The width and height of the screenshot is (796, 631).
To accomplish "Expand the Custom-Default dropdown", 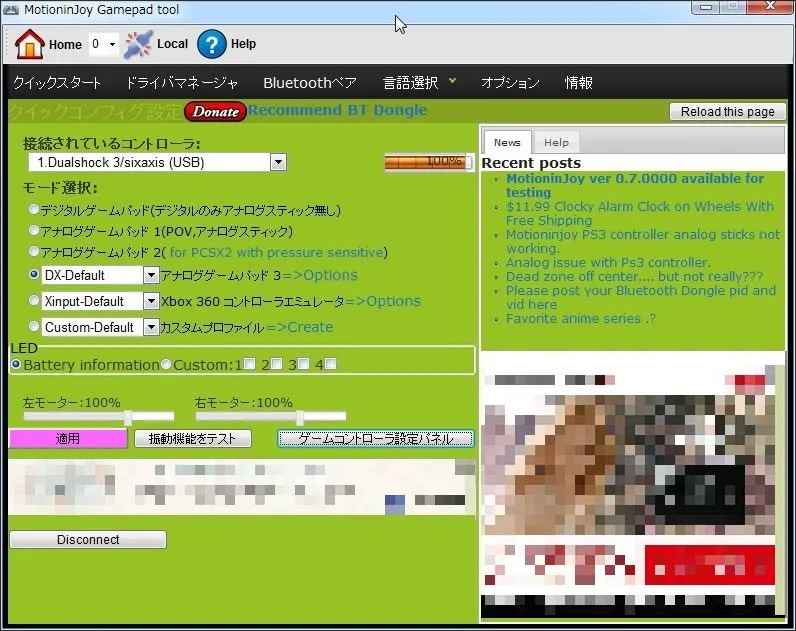I will [151, 327].
